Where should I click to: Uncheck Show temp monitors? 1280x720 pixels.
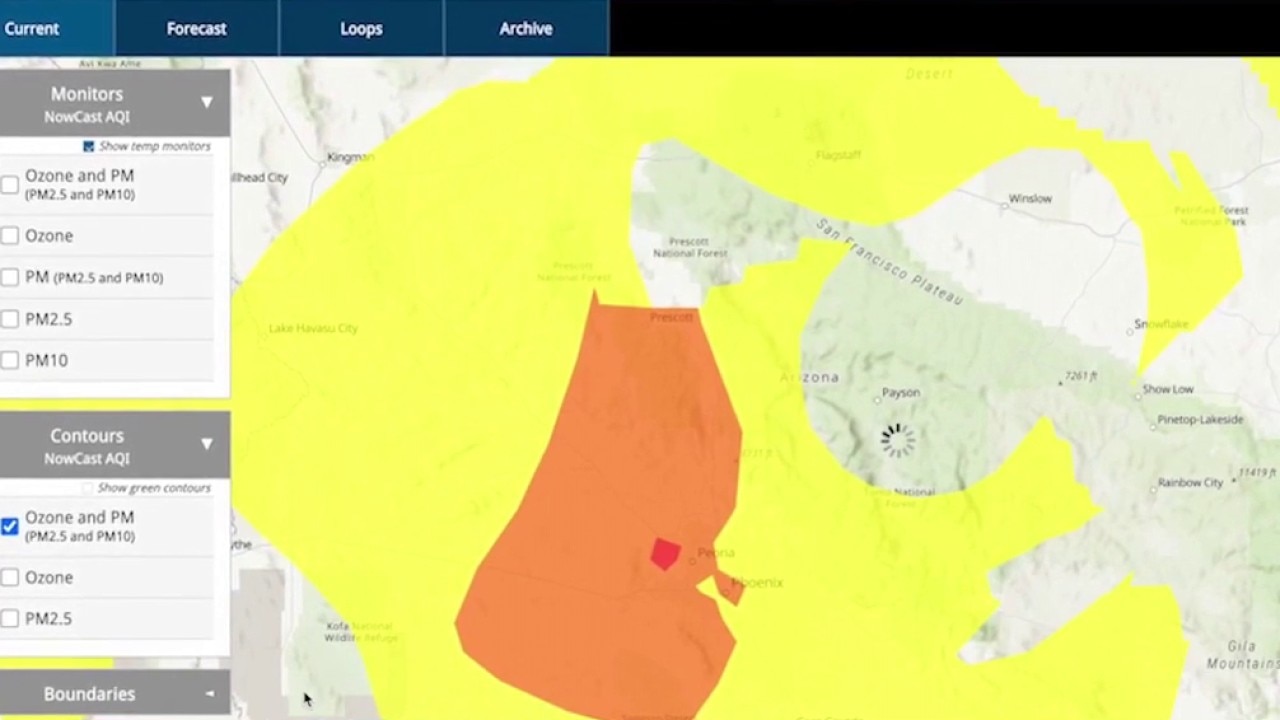coord(89,146)
